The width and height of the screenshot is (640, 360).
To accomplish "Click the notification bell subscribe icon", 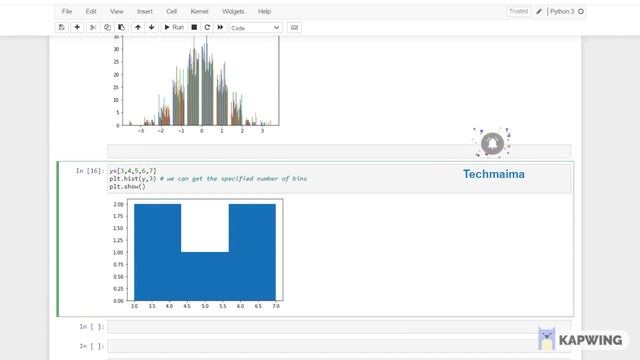I will pos(492,143).
